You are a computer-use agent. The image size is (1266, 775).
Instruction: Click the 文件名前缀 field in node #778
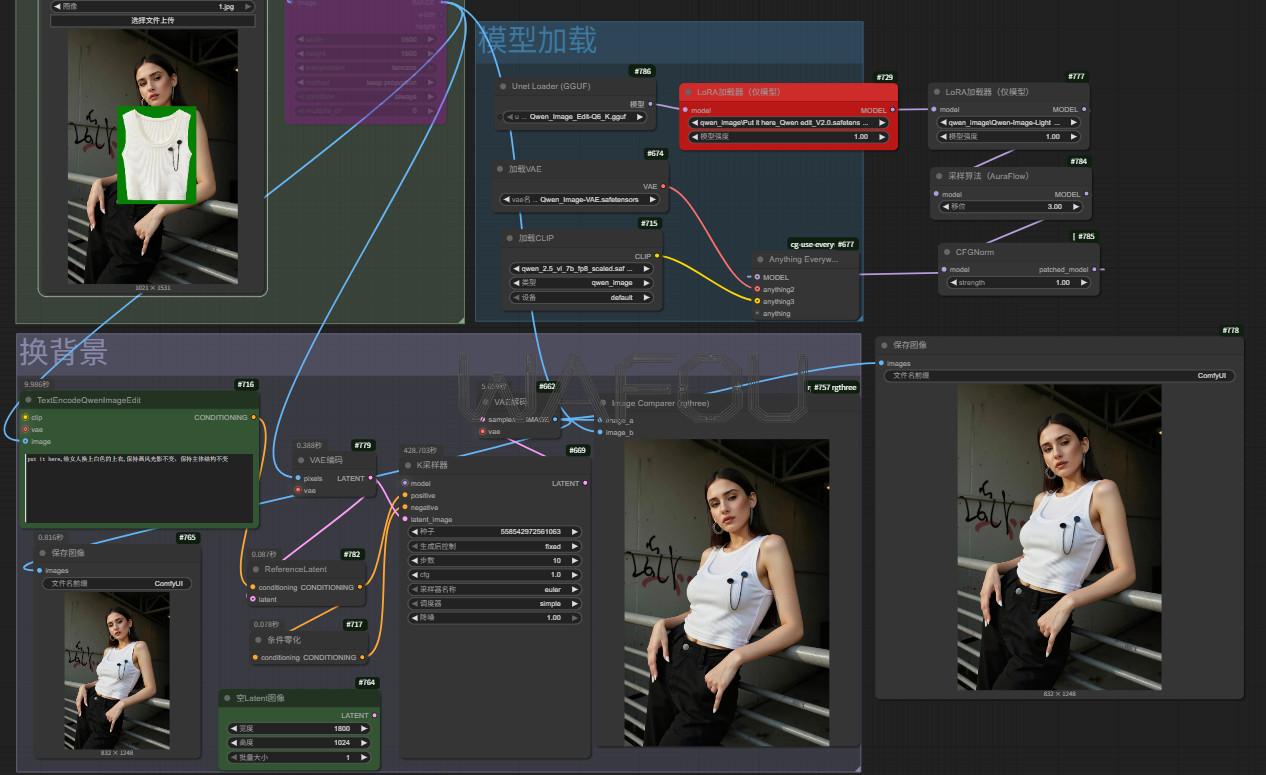coord(1059,376)
